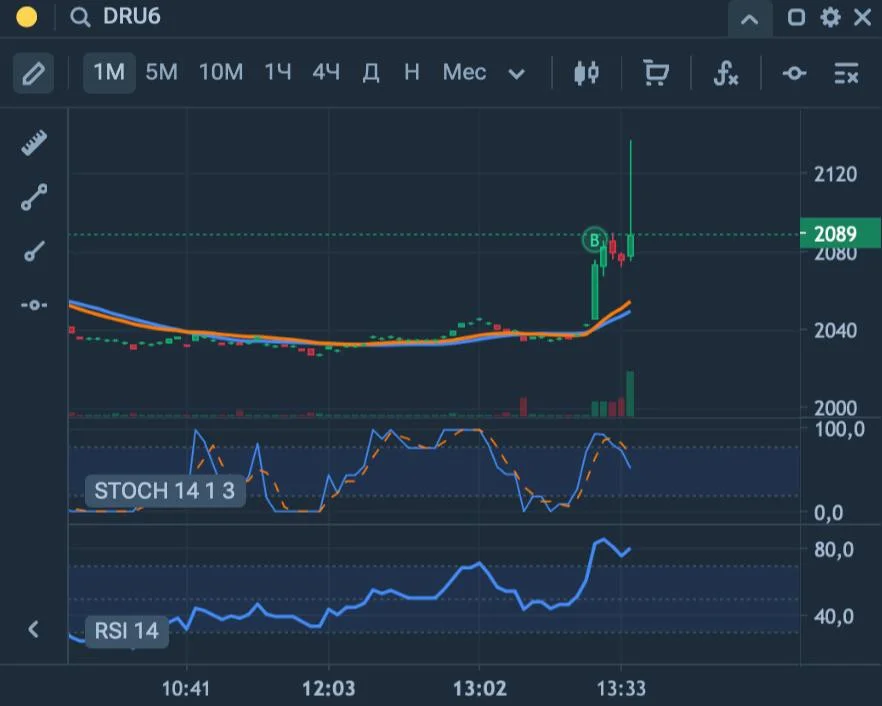Open candlestick chart type selector
Image resolution: width=882 pixels, height=706 pixels.
[586, 73]
